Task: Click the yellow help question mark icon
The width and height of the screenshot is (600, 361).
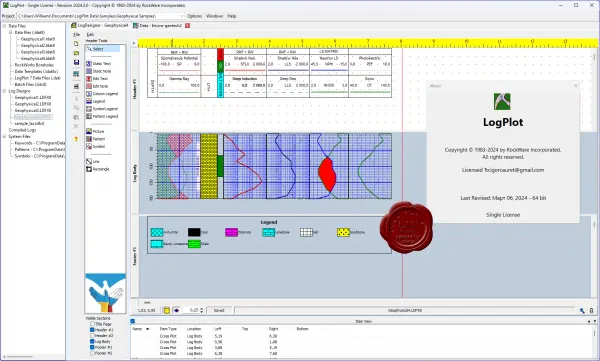Action: pyautogui.click(x=76, y=139)
